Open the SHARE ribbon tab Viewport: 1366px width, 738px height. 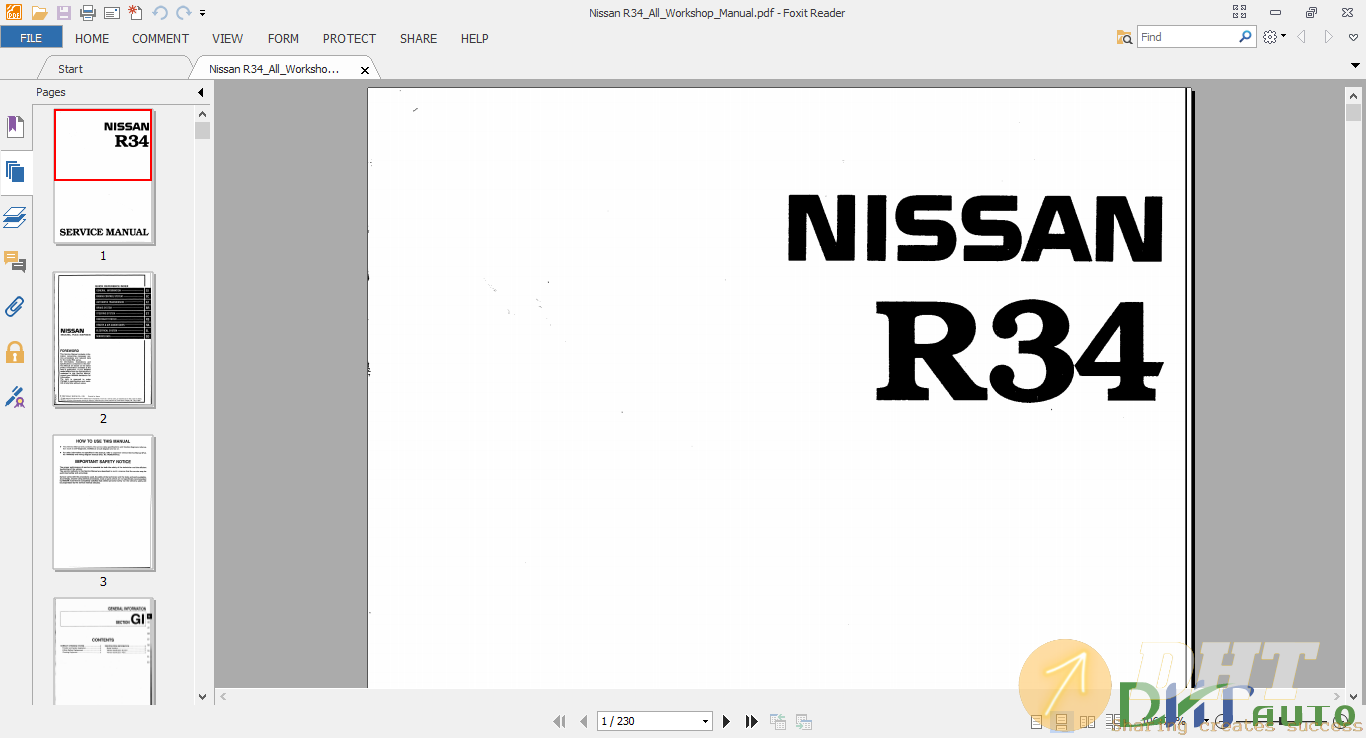[418, 38]
